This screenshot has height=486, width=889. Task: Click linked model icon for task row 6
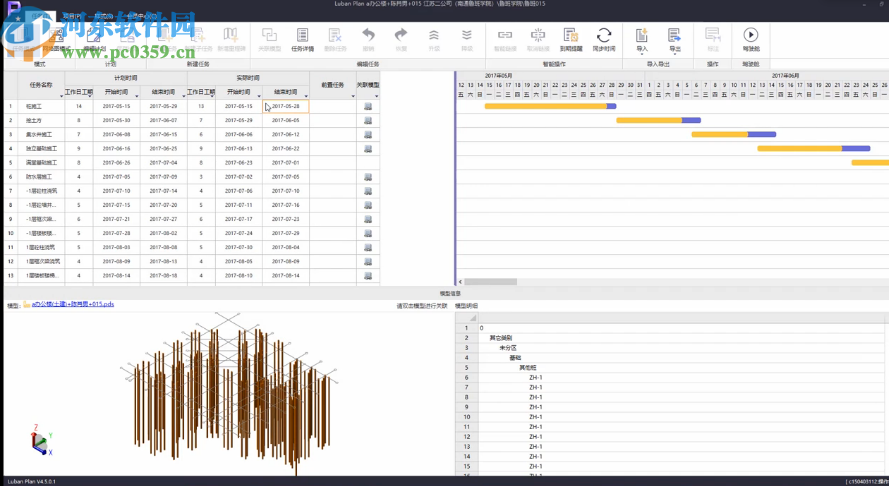tap(368, 177)
